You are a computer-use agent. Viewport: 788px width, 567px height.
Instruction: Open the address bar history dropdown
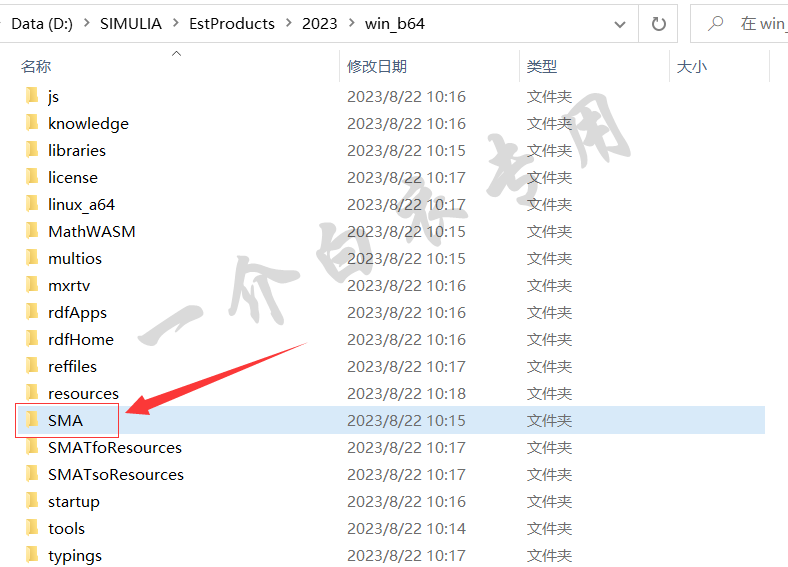coord(620,24)
